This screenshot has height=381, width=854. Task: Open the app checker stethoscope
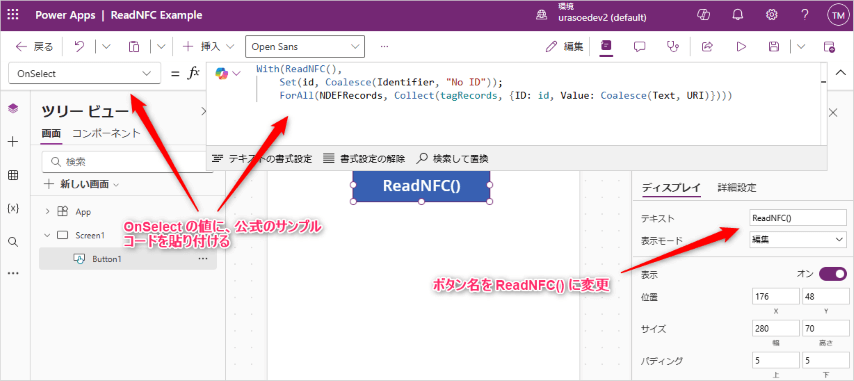click(673, 47)
